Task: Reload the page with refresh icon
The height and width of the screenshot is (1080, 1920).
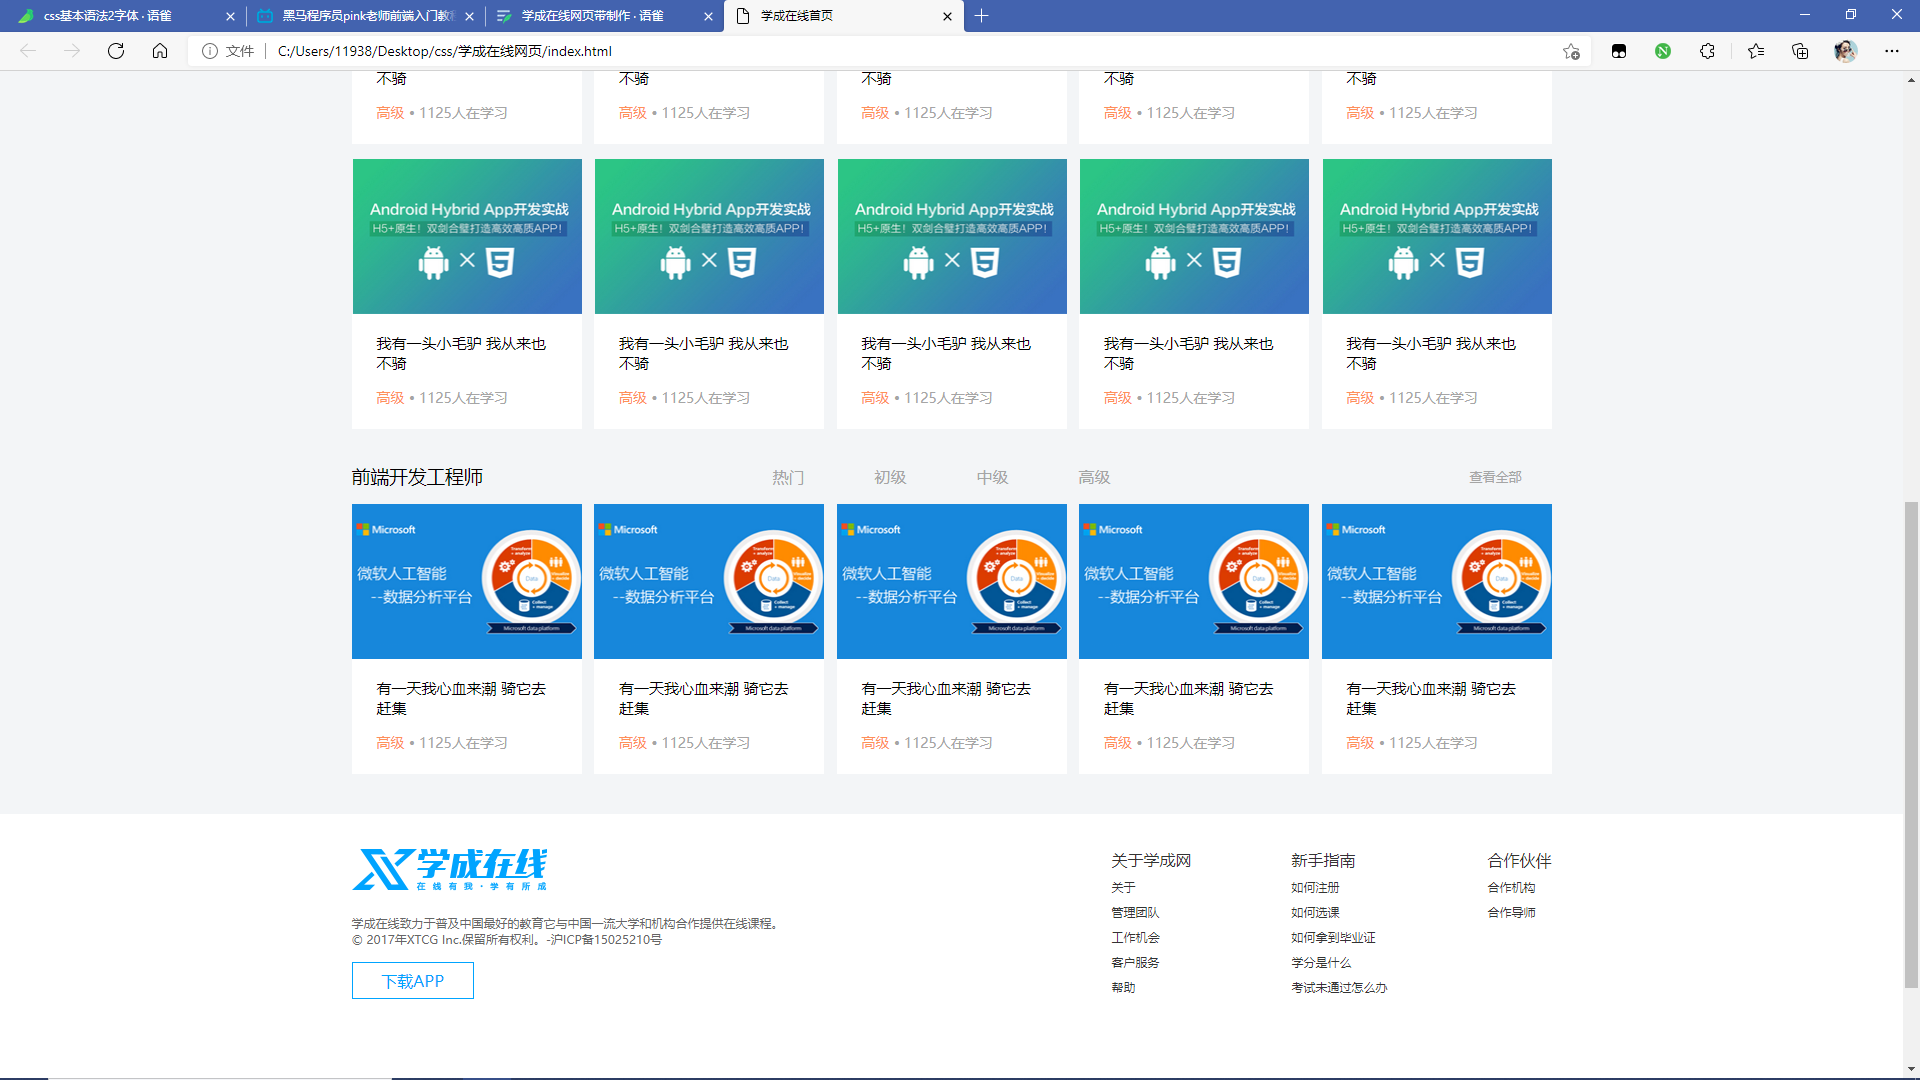Action: pyautogui.click(x=116, y=51)
